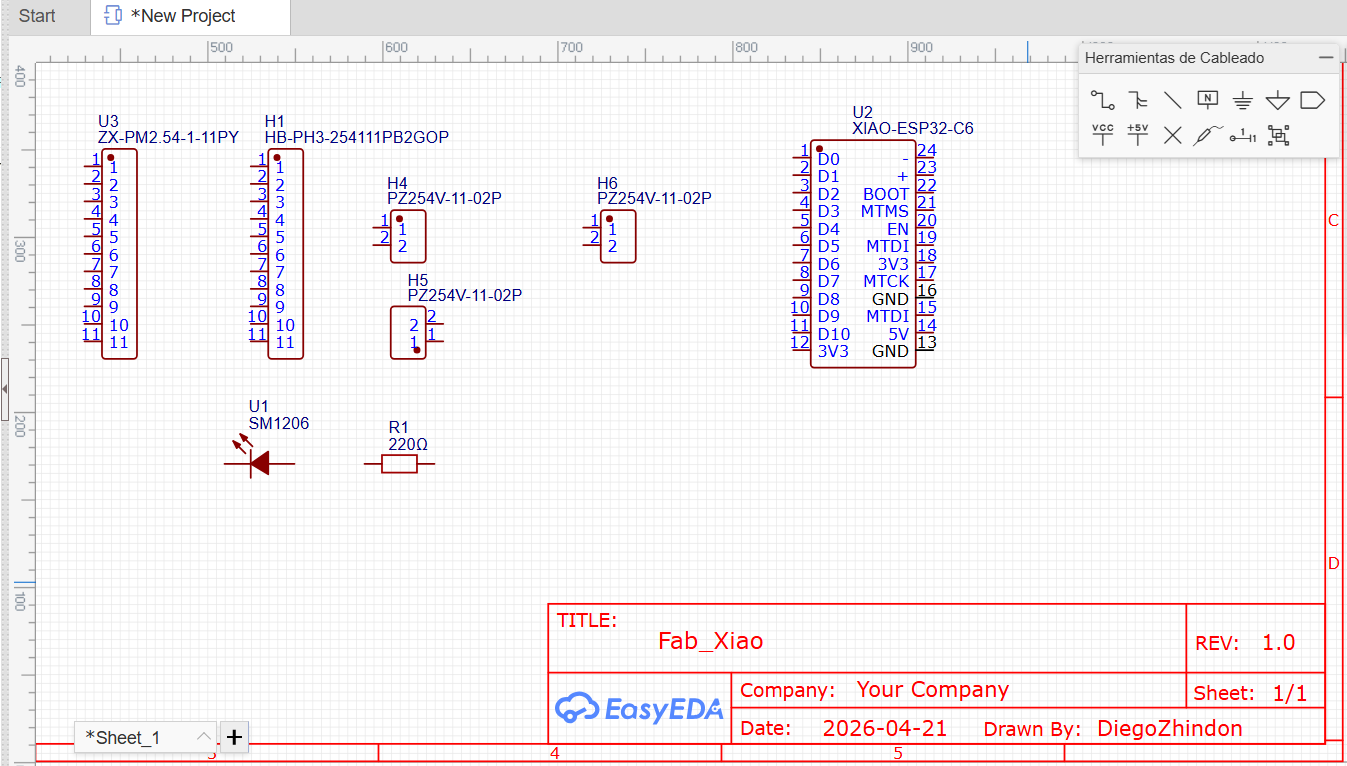Select the freehand pen drawing tool
1347x766 pixels.
1207,134
